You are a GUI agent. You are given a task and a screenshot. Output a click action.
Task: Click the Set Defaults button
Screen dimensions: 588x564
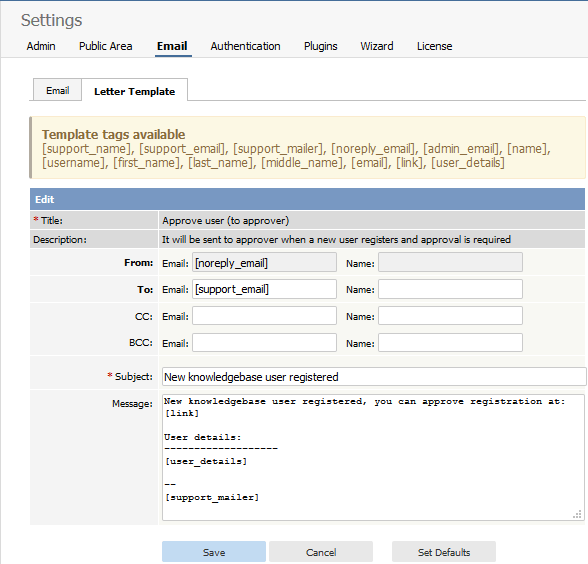[x=444, y=552]
